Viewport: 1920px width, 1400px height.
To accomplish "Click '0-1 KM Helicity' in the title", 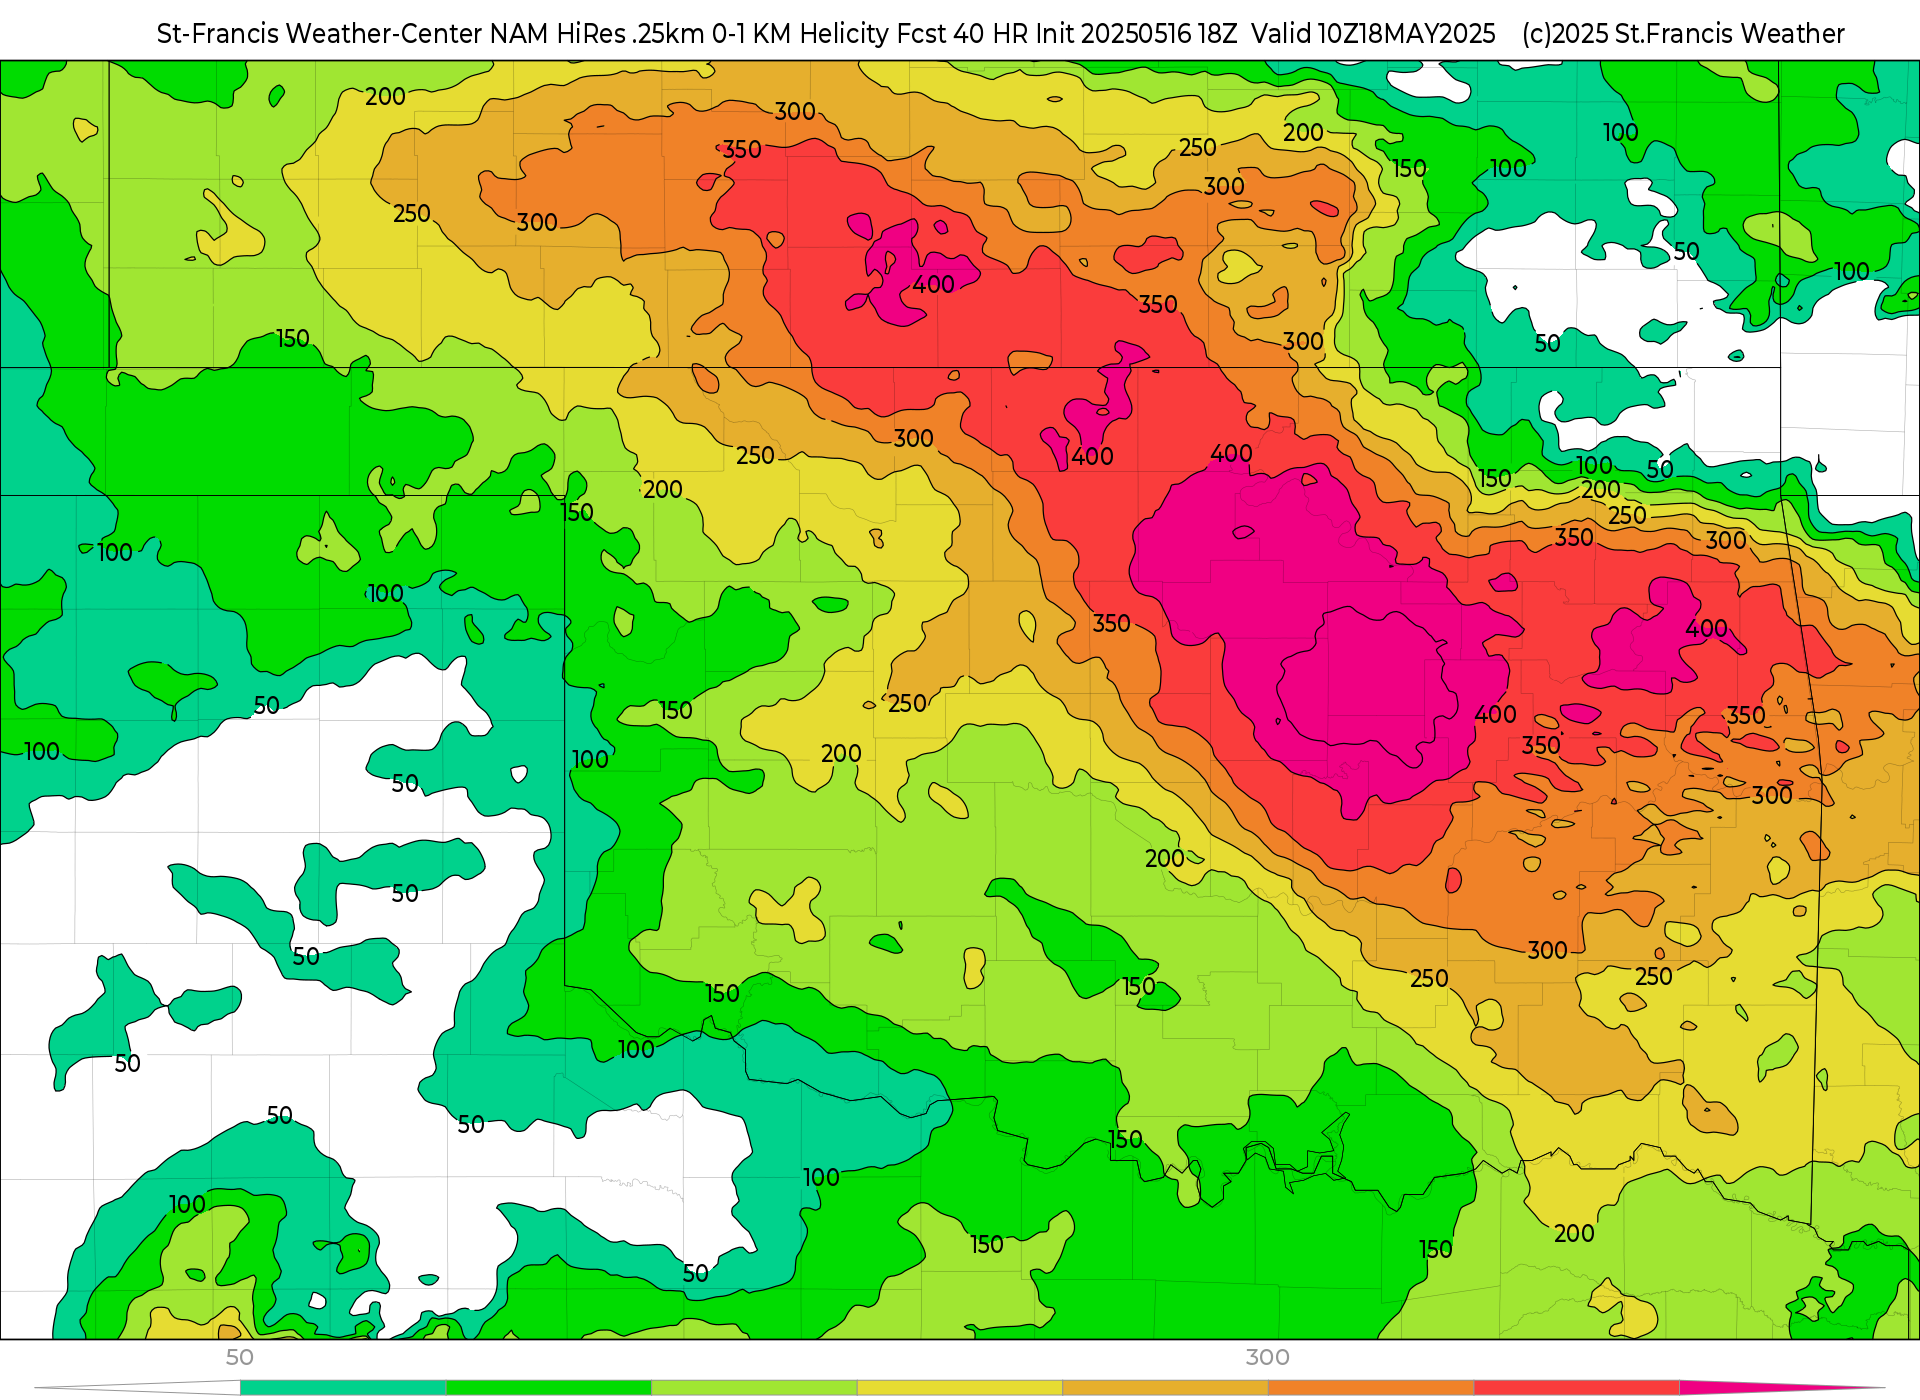I will tap(800, 34).
